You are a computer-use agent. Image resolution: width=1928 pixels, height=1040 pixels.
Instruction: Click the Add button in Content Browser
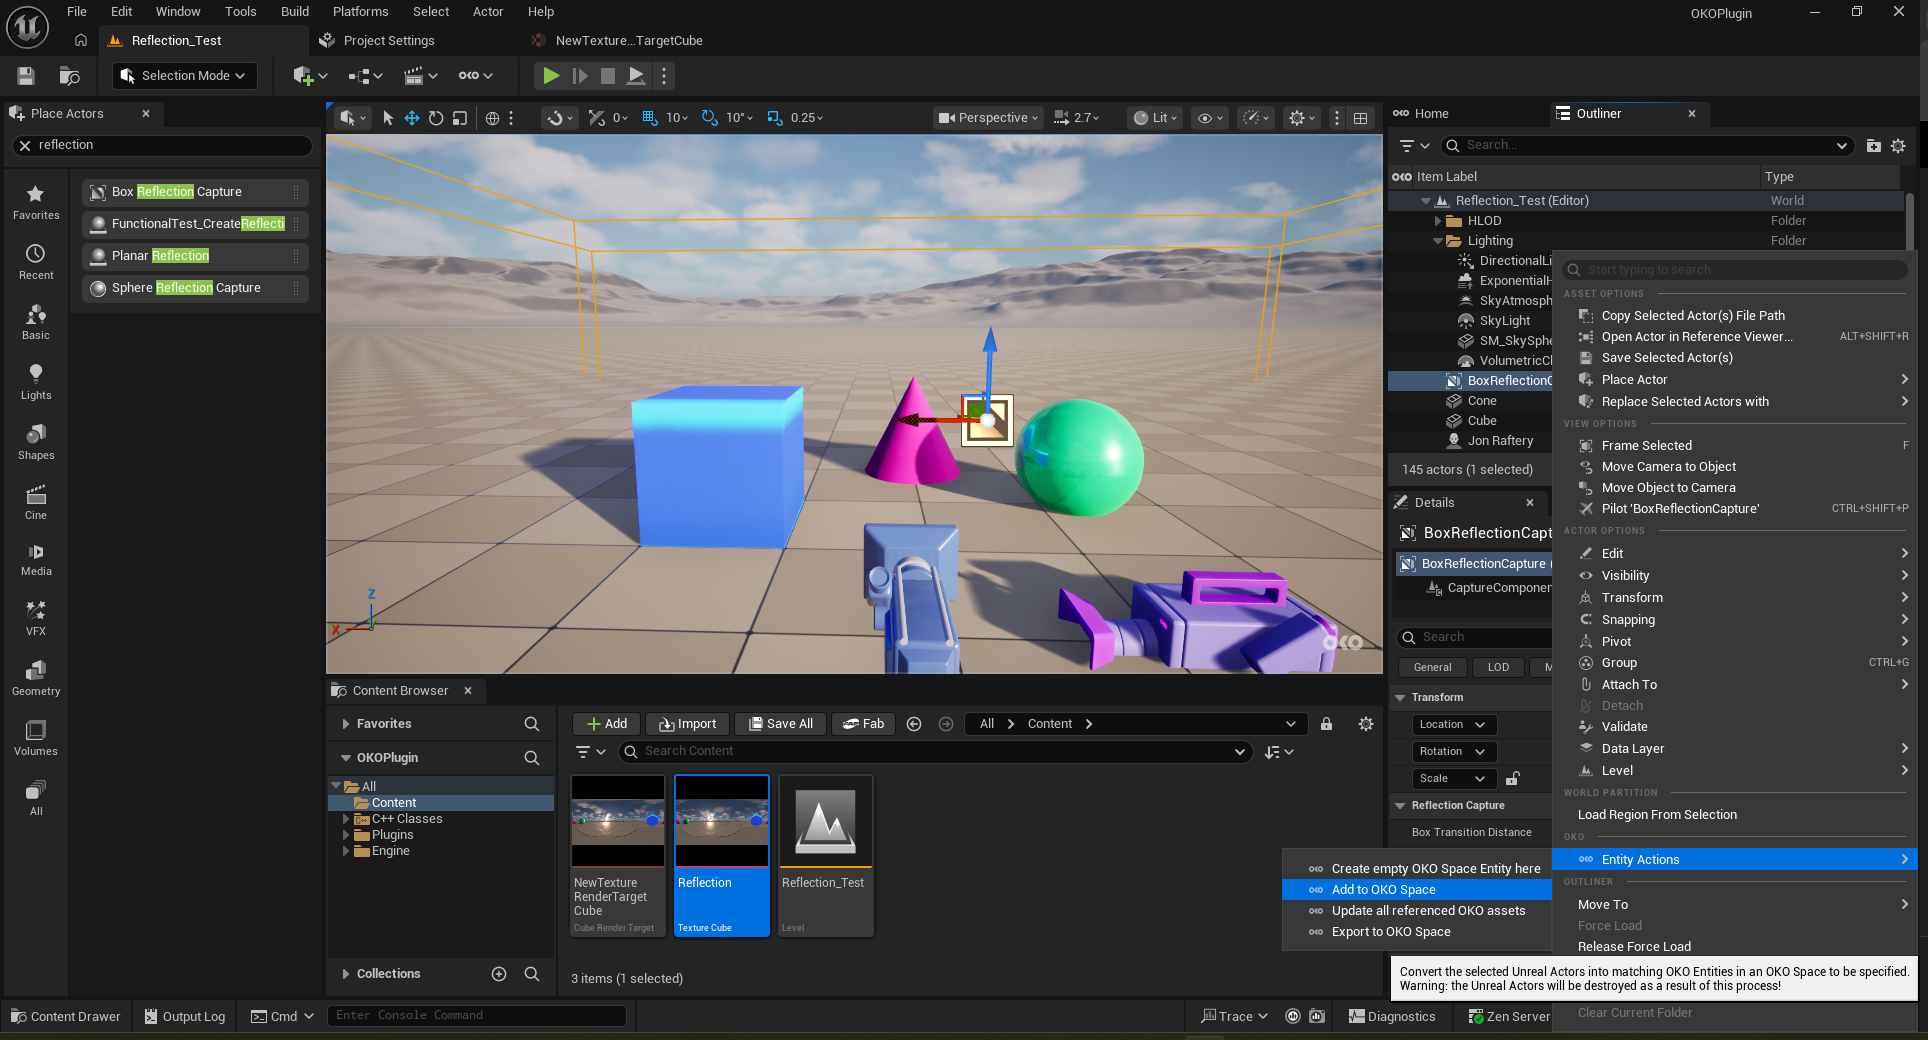(x=606, y=724)
